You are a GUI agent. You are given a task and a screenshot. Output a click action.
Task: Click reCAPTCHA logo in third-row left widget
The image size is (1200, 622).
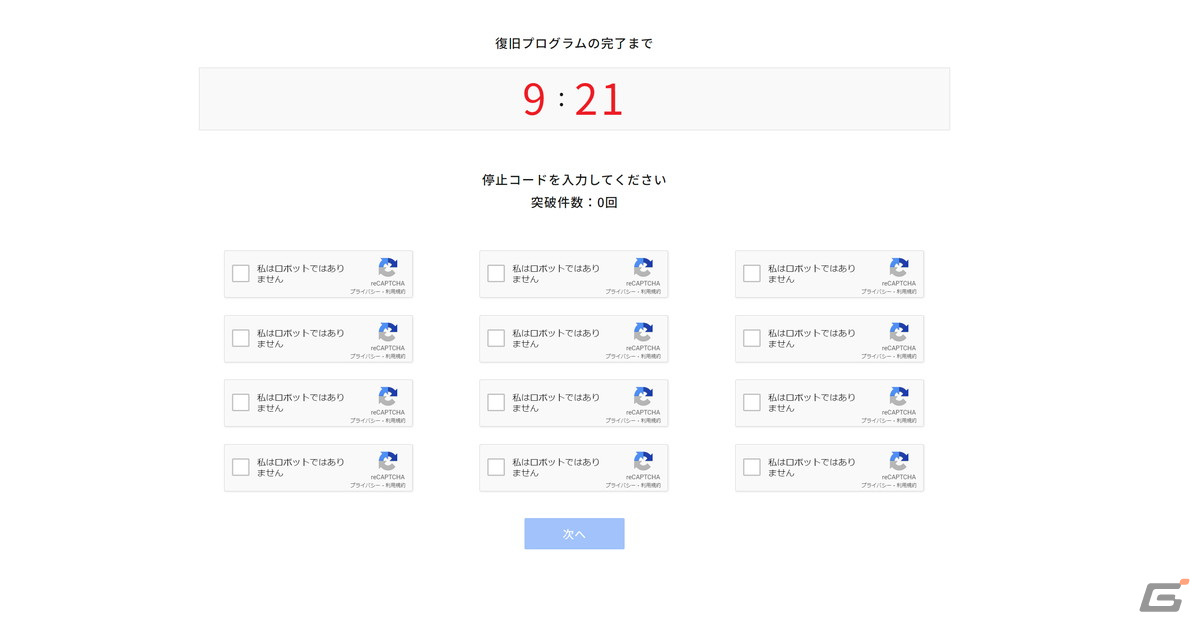tap(388, 396)
